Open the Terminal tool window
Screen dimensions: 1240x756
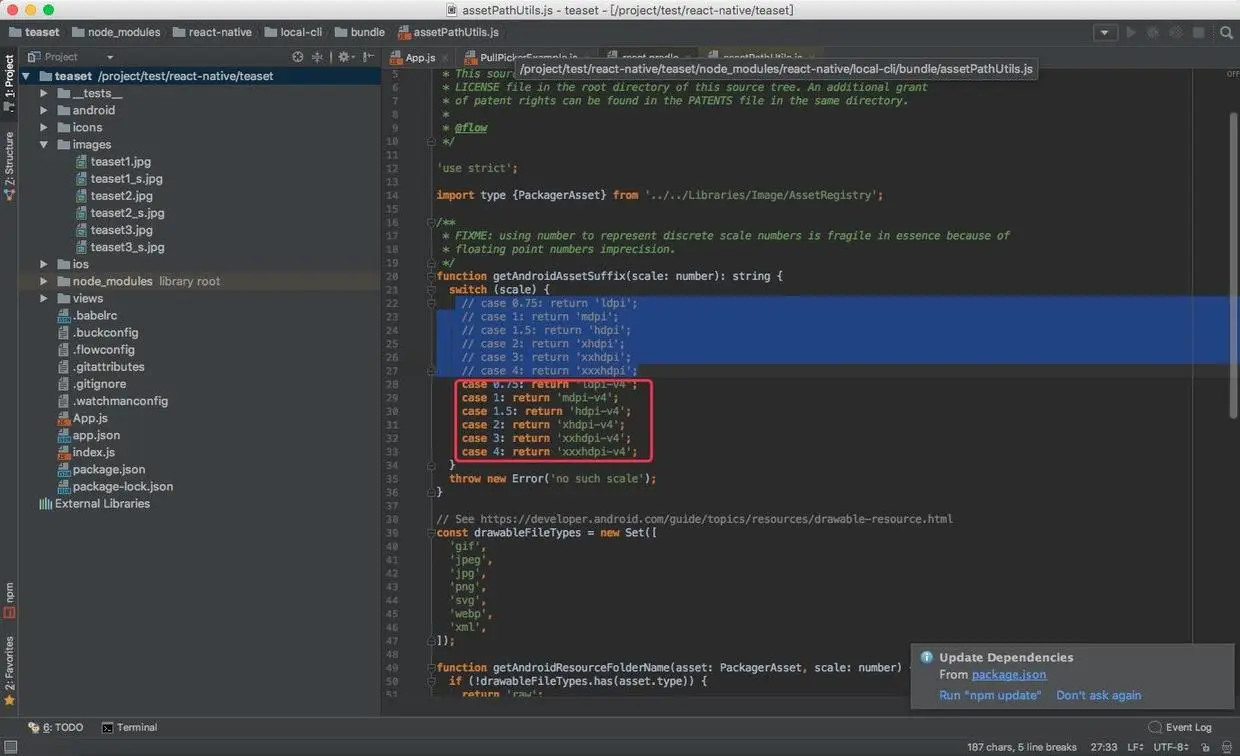tap(129, 727)
